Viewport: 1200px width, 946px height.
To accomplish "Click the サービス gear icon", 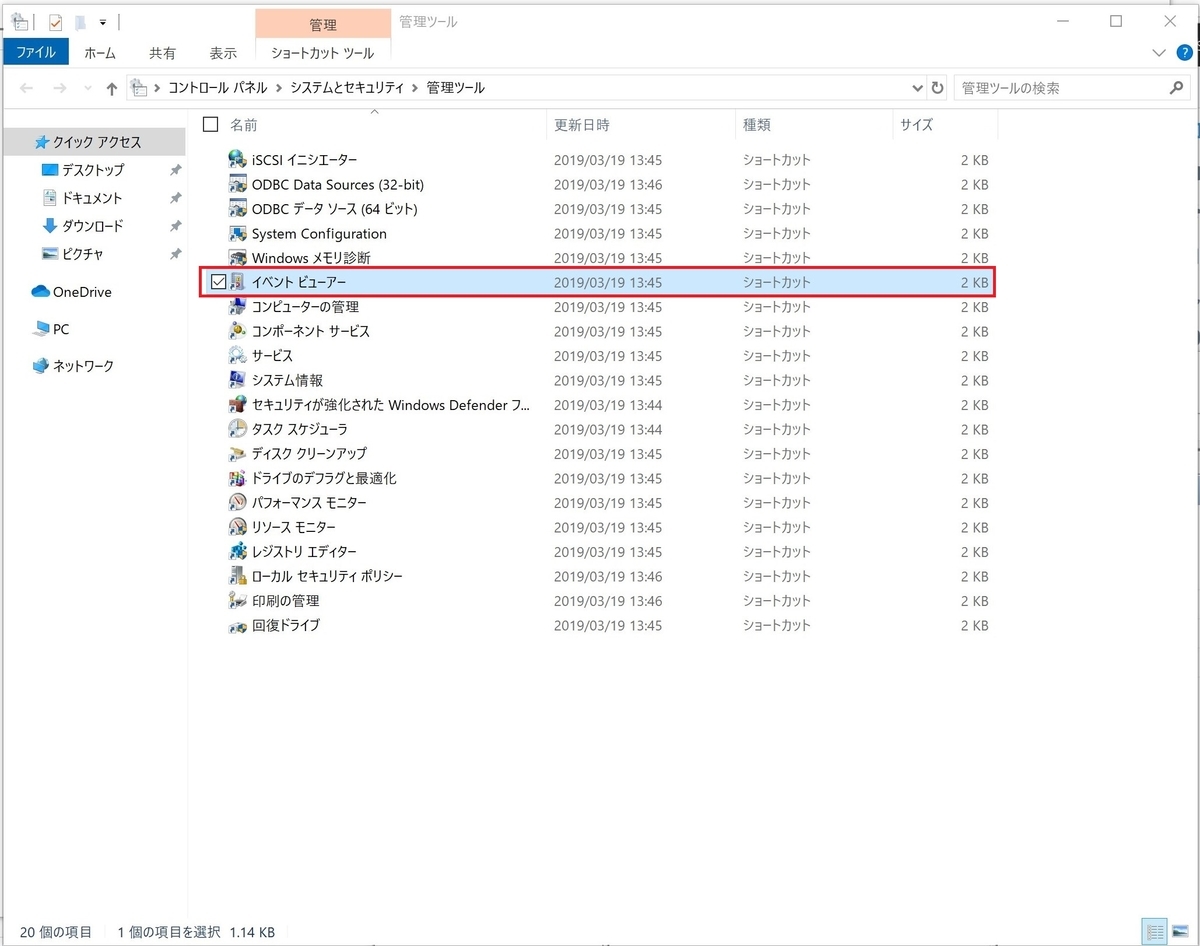I will pyautogui.click(x=237, y=356).
